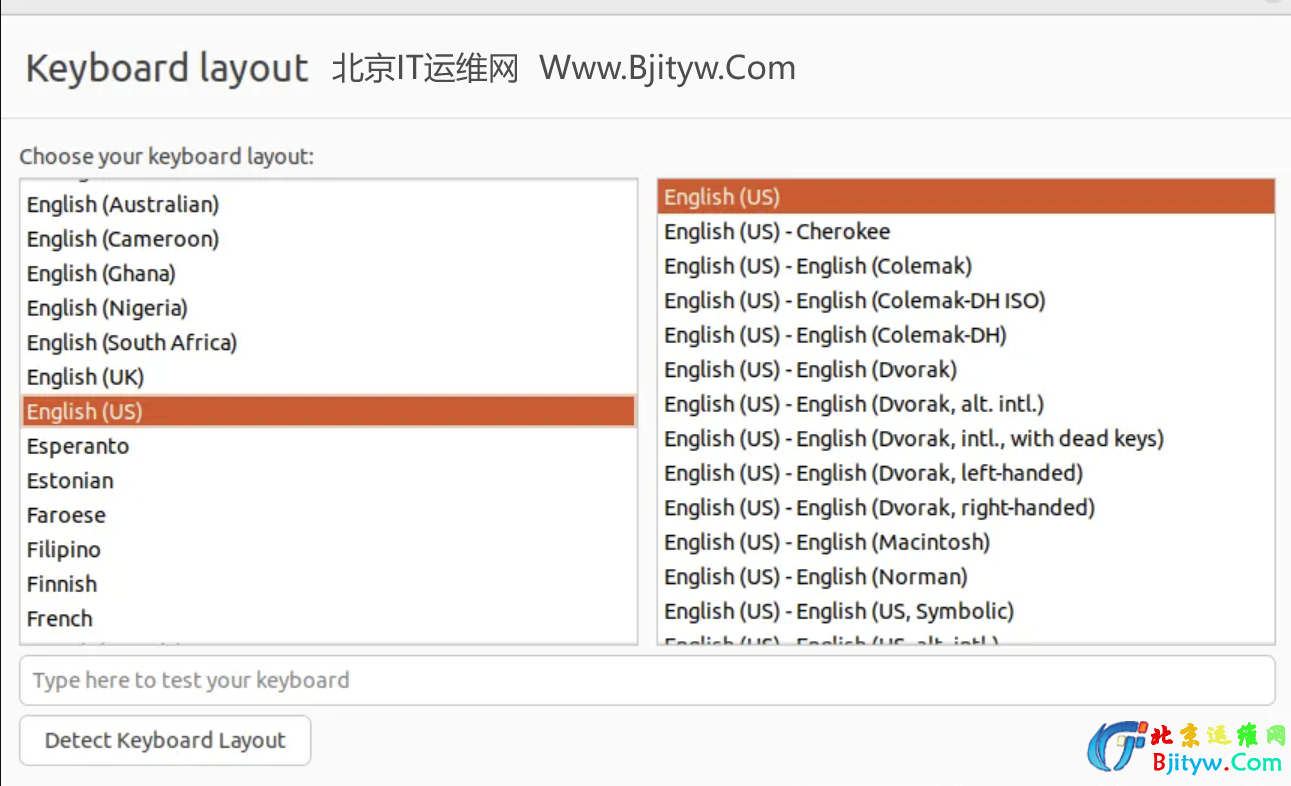
Task: Choose French from the language list
Action: coord(60,619)
